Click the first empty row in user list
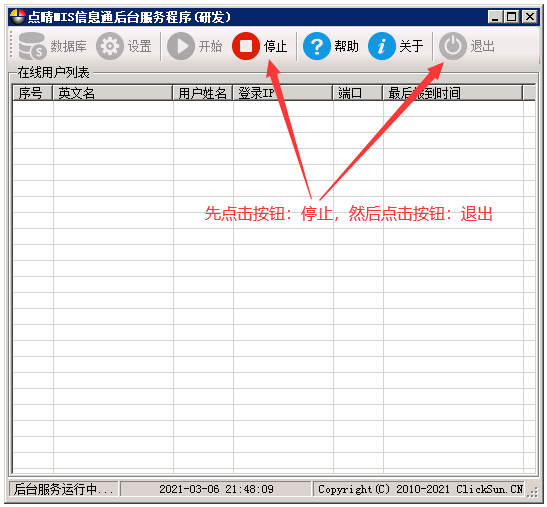The height and width of the screenshot is (507, 547). click(x=274, y=109)
